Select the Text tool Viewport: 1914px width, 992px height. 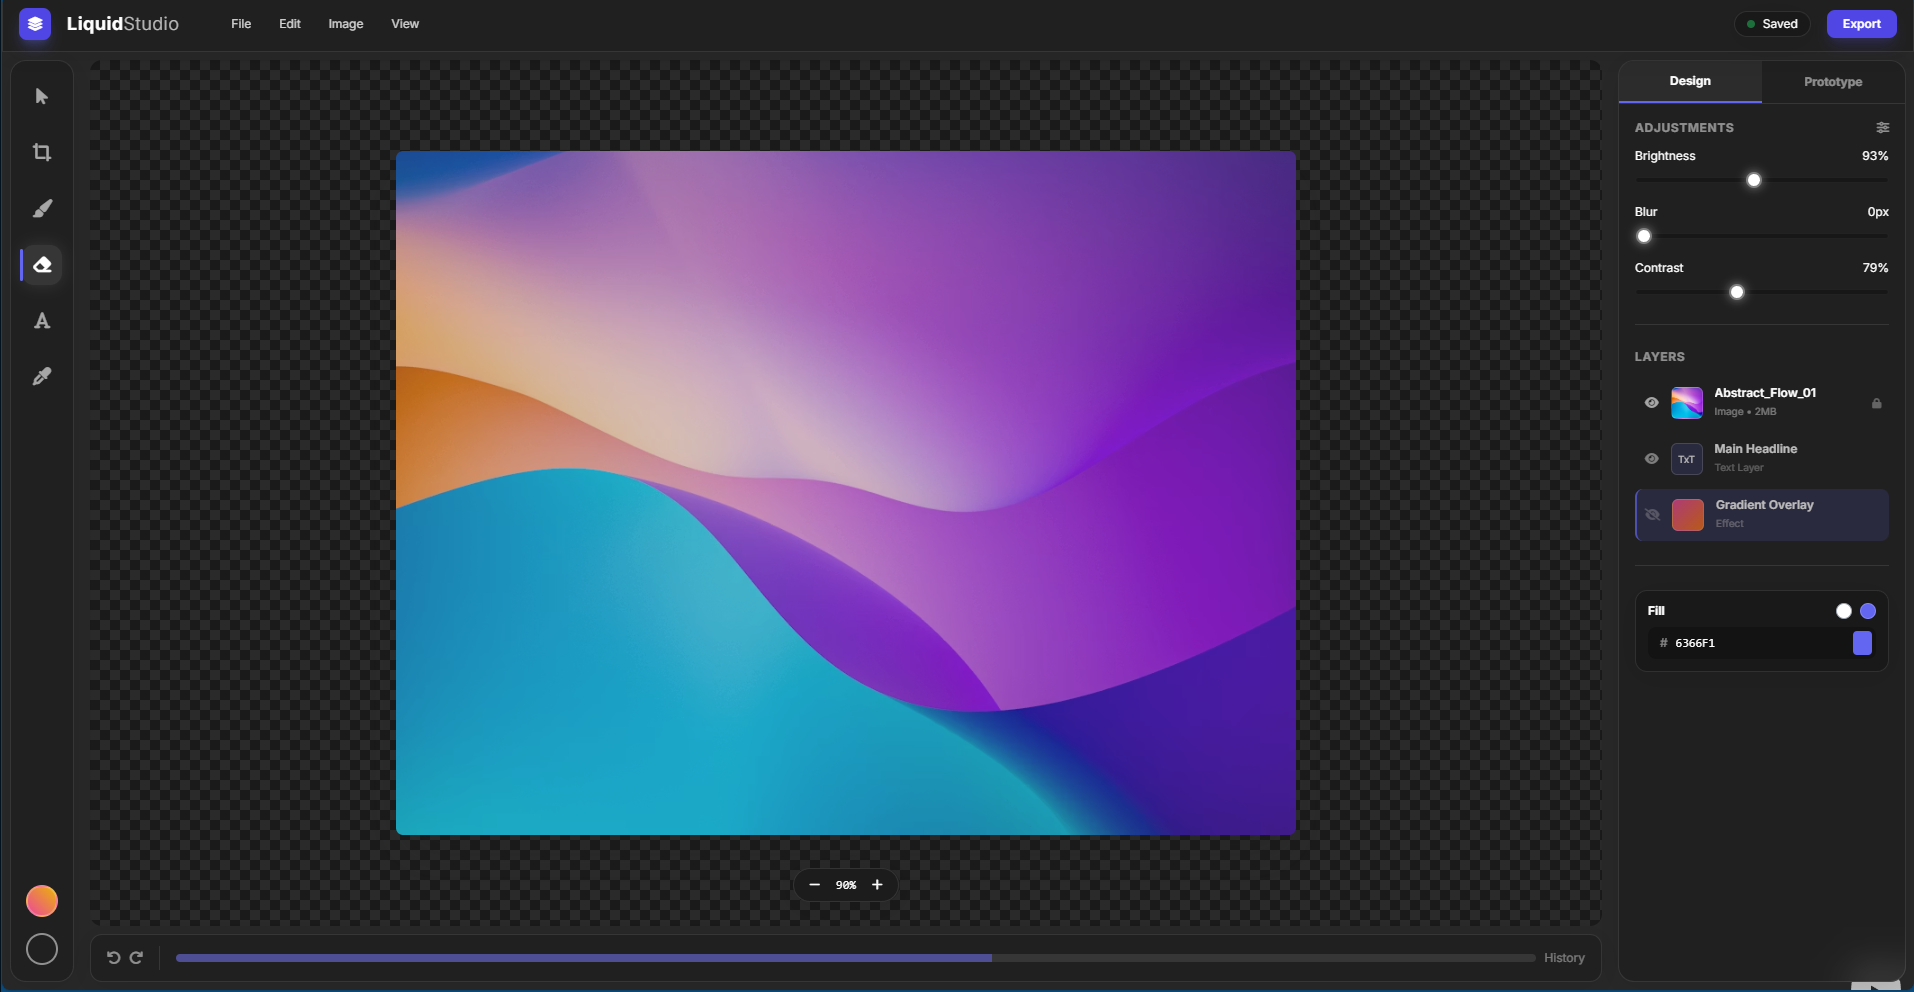pyautogui.click(x=41, y=320)
